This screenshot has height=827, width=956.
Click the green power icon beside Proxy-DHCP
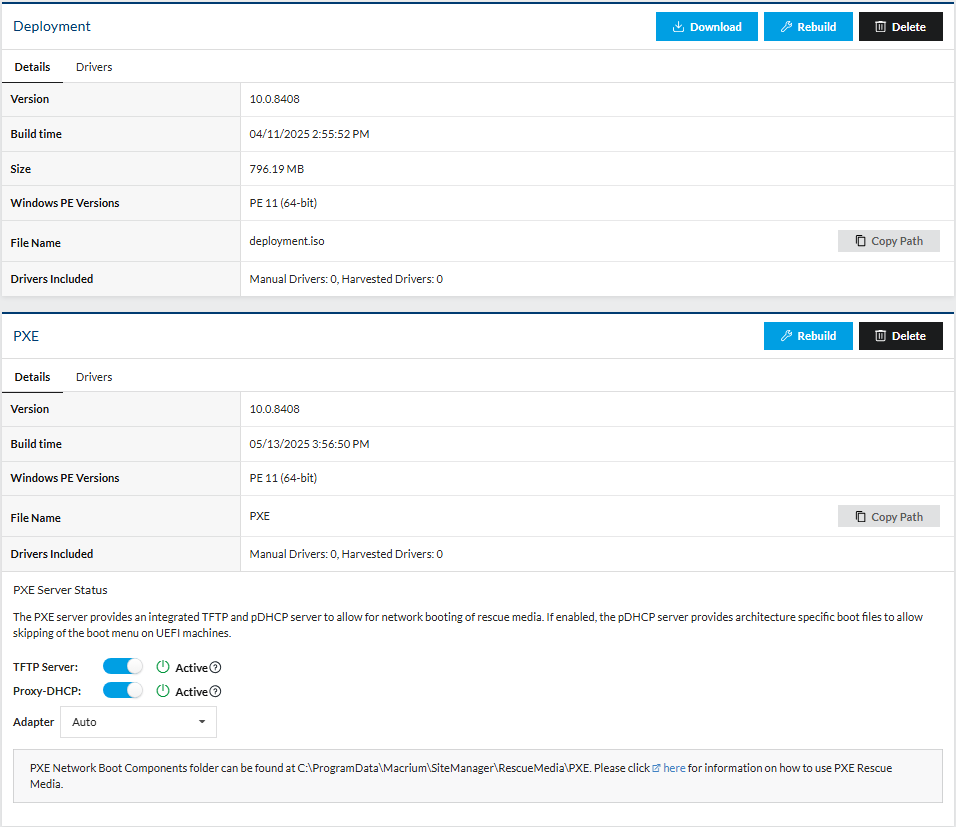click(164, 691)
